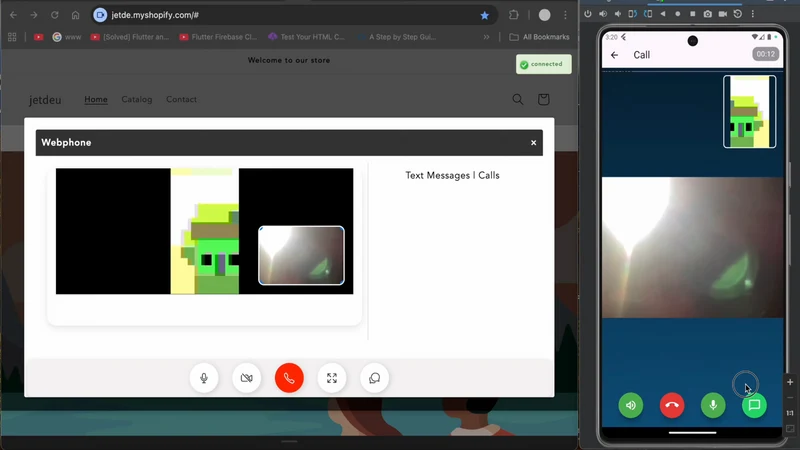Go forward in the browser
The height and width of the screenshot is (450, 800).
pos(34,15)
